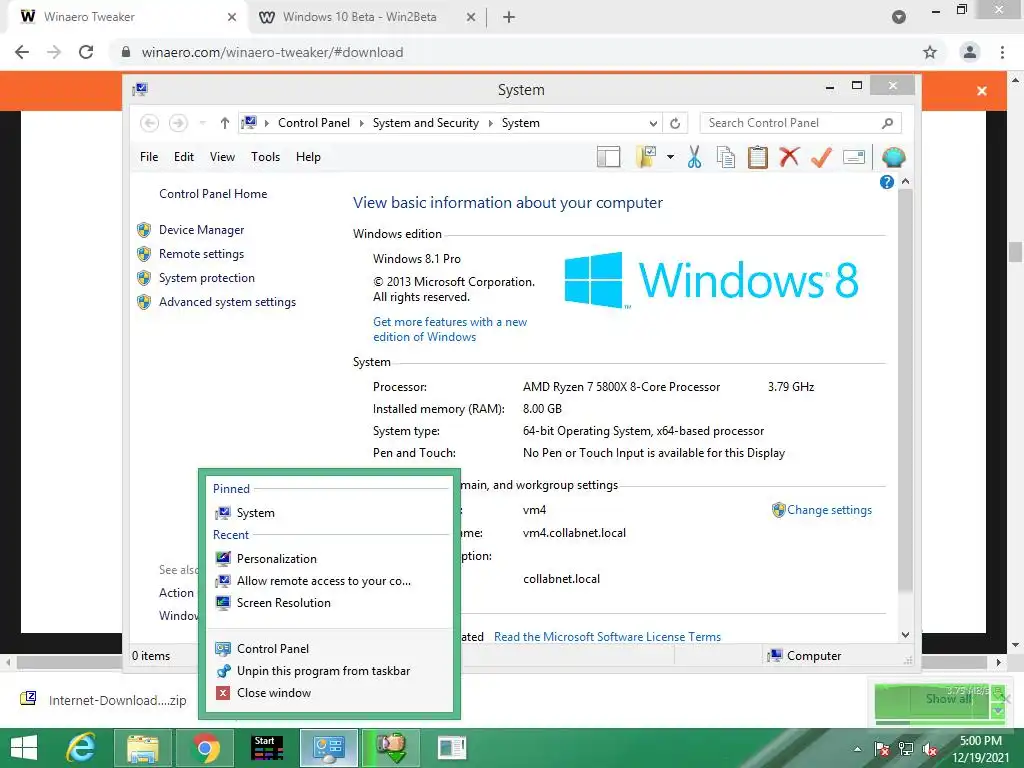Reload the Chrome page
This screenshot has height=768, width=1024.
pyautogui.click(x=86, y=52)
